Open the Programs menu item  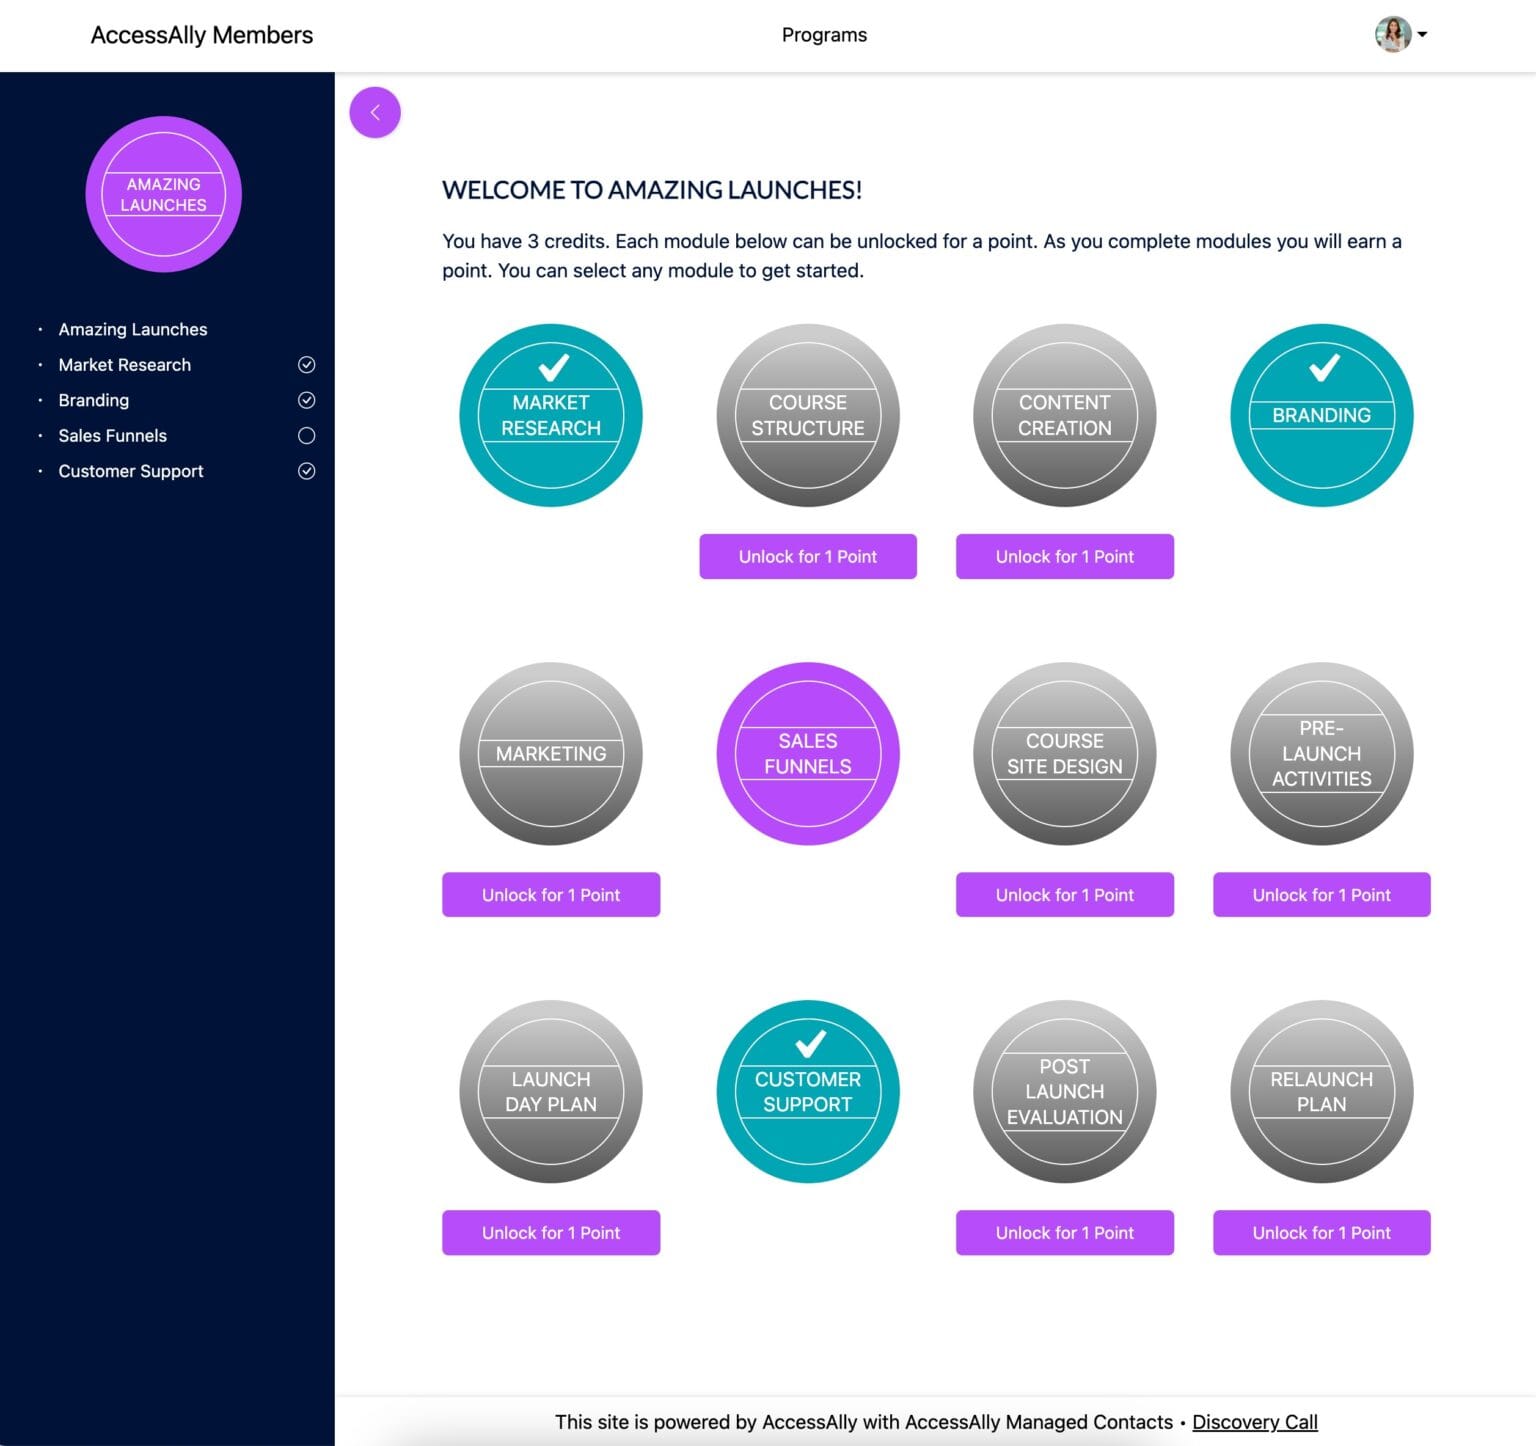point(823,34)
